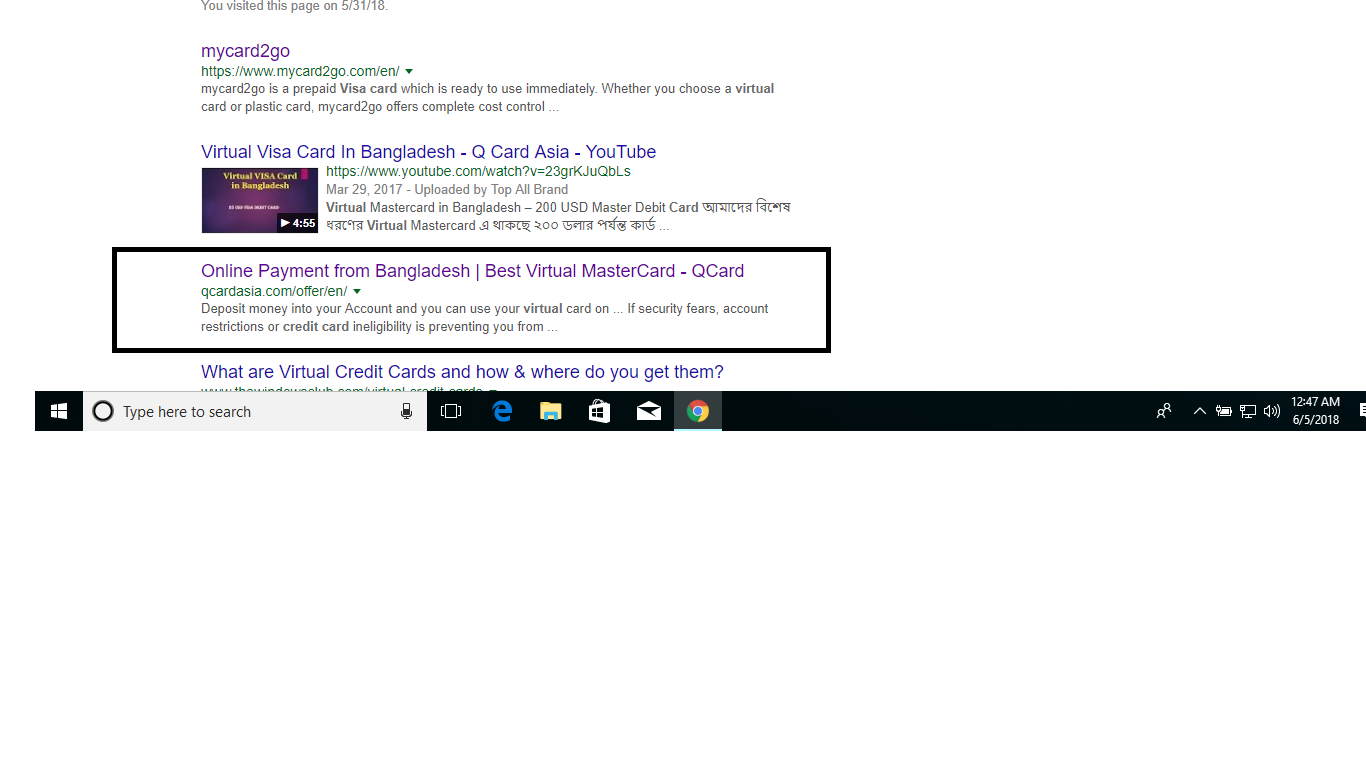1366x768 pixels.
Task: Check the battery status icon
Action: coord(1223,411)
